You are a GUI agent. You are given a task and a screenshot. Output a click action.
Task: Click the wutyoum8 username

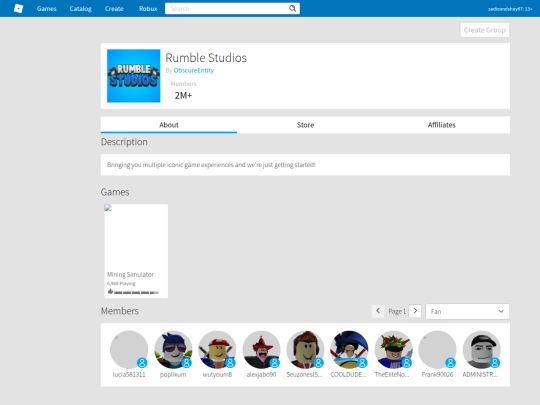(217, 374)
